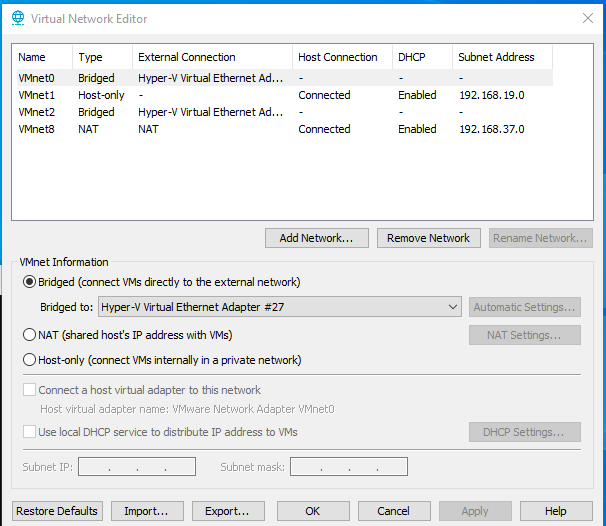
Task: Click the Cancel button
Action: [394, 511]
